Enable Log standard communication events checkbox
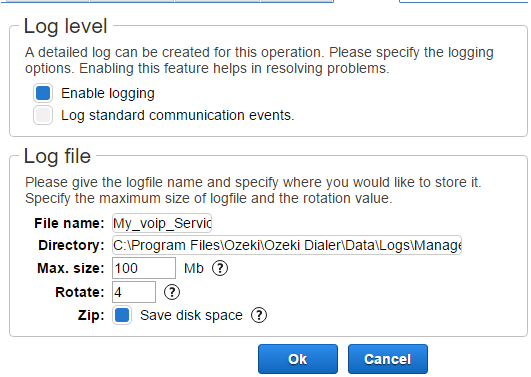The height and width of the screenshot is (377, 531). point(43,115)
